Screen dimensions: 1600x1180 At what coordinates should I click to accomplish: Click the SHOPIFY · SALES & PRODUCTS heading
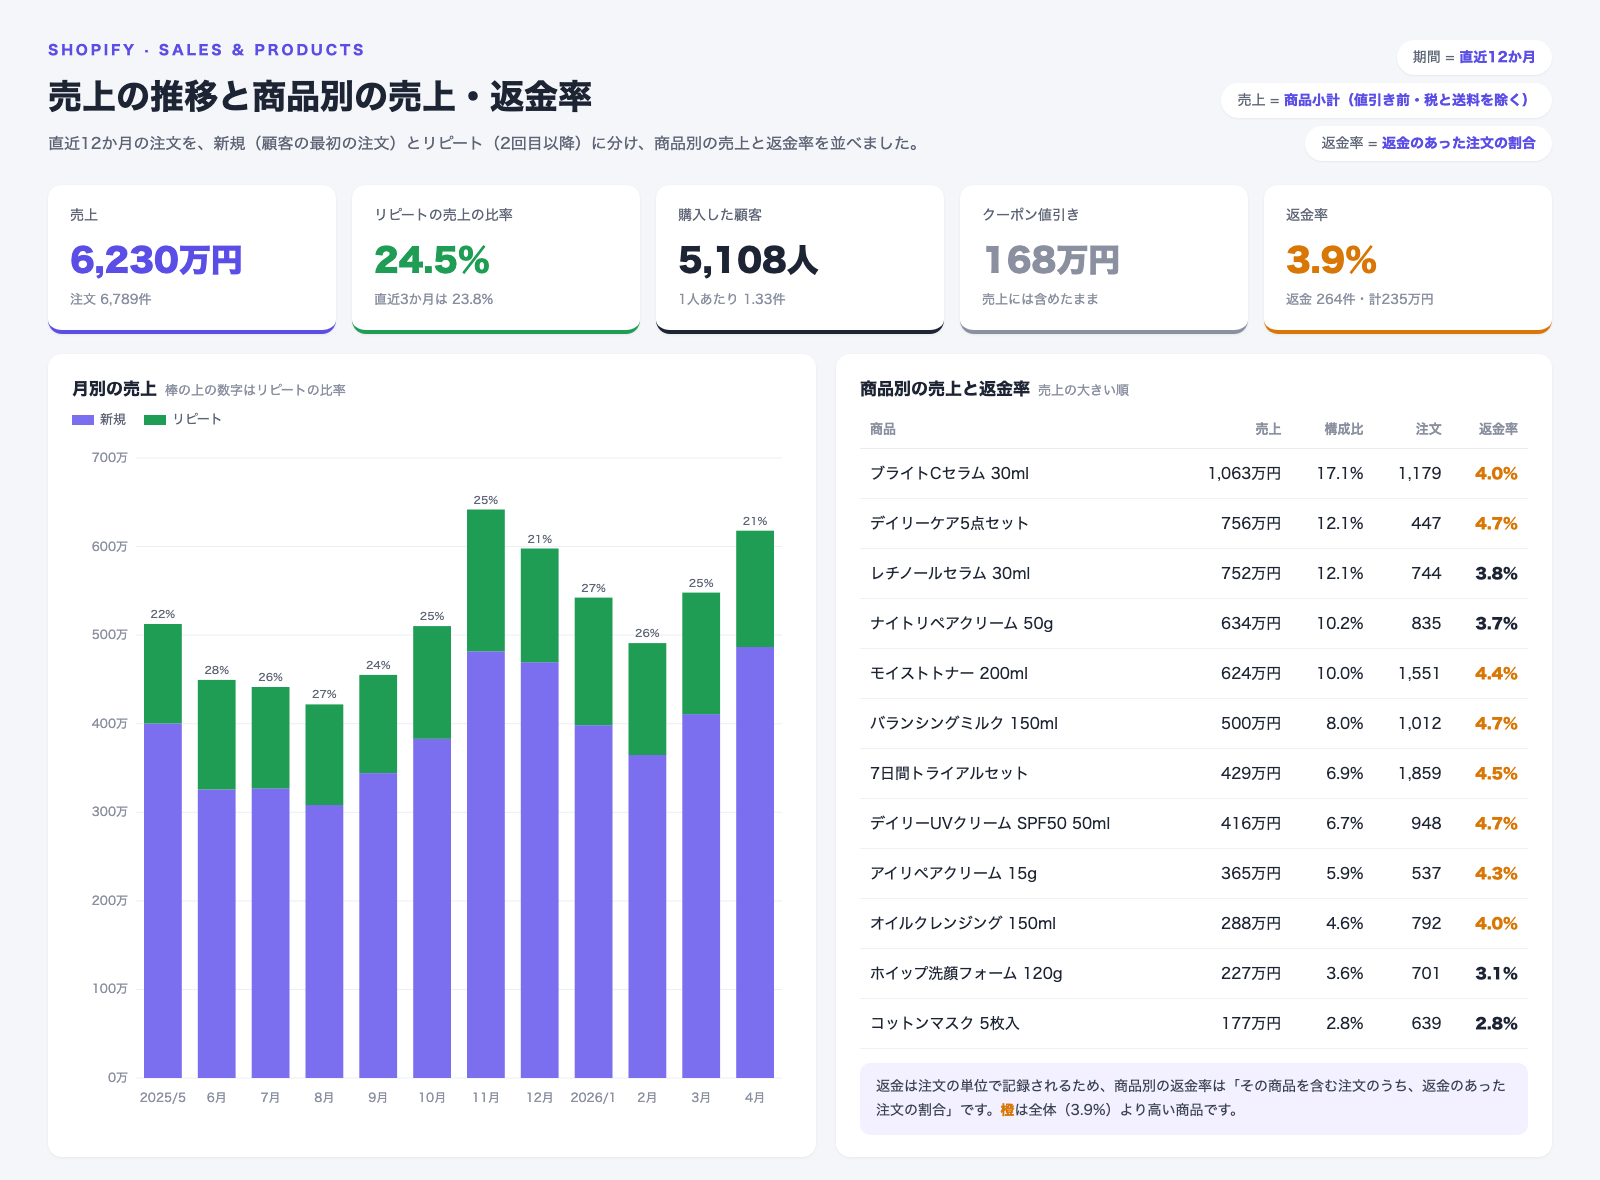pos(206,50)
